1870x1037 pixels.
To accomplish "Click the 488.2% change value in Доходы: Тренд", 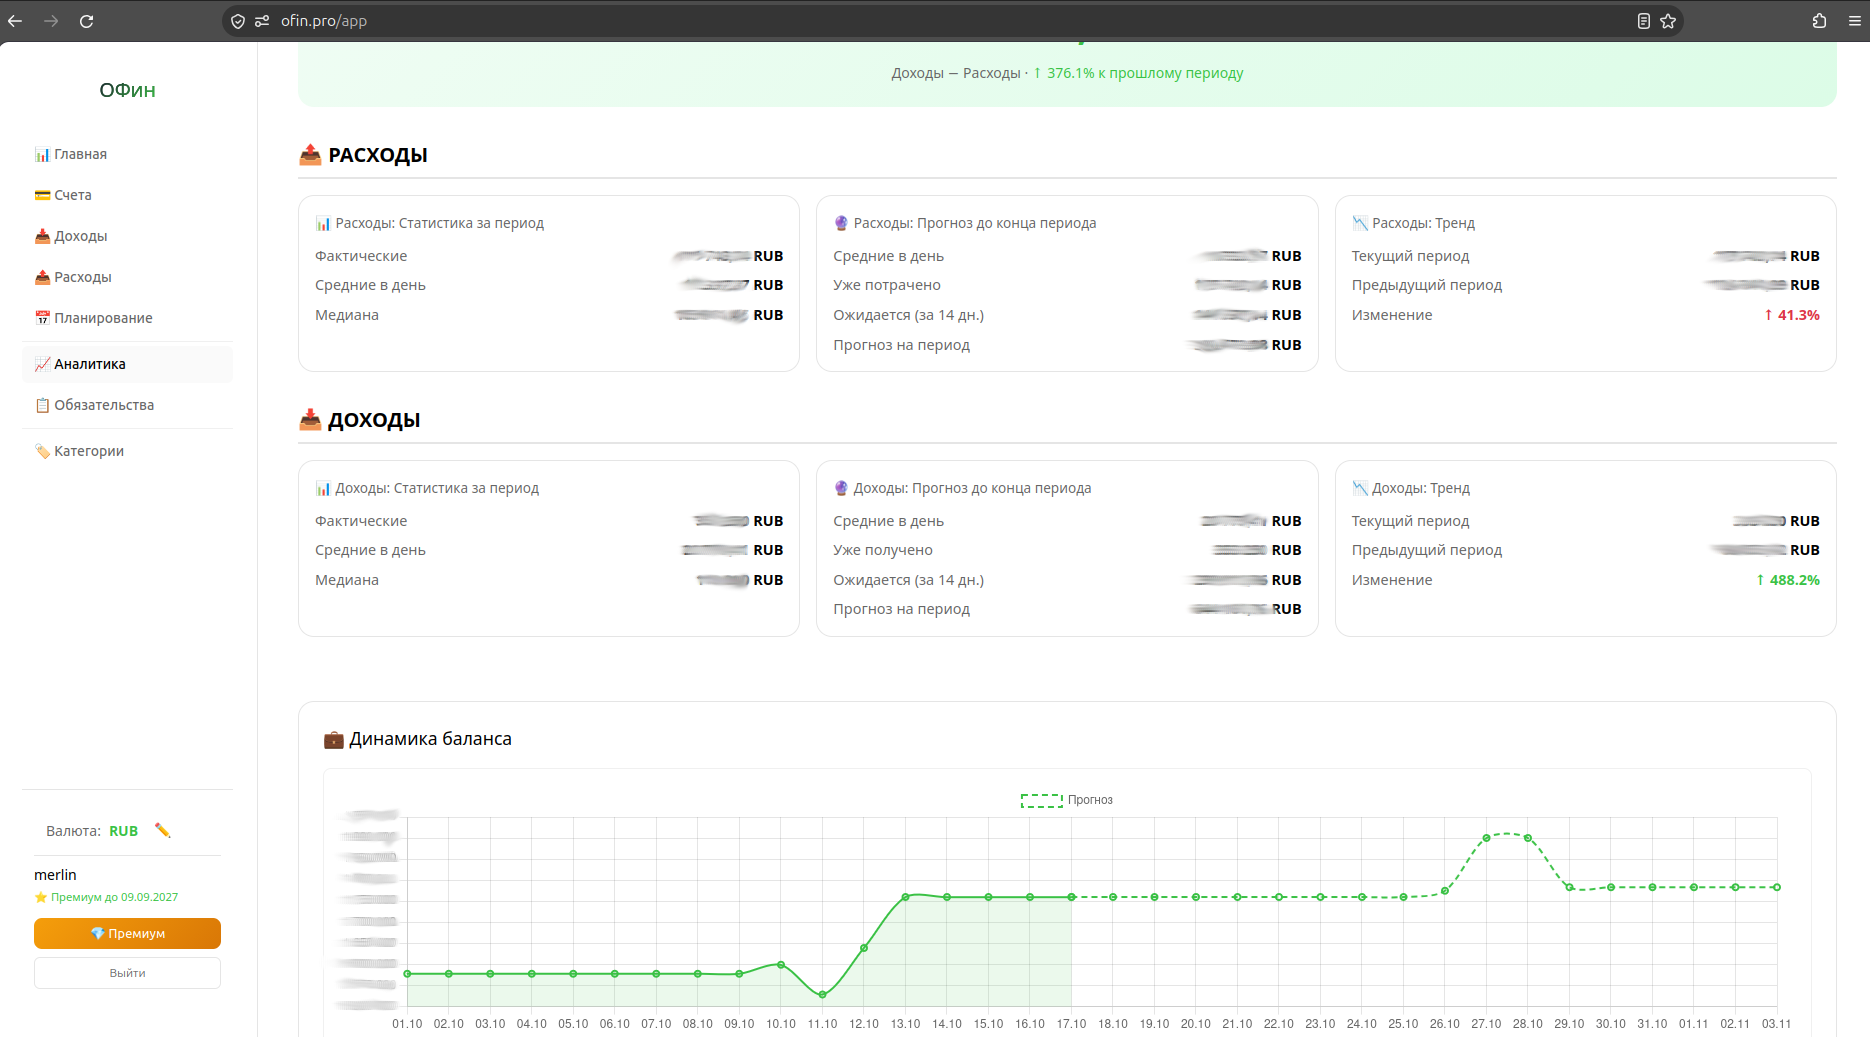I will coord(1787,580).
